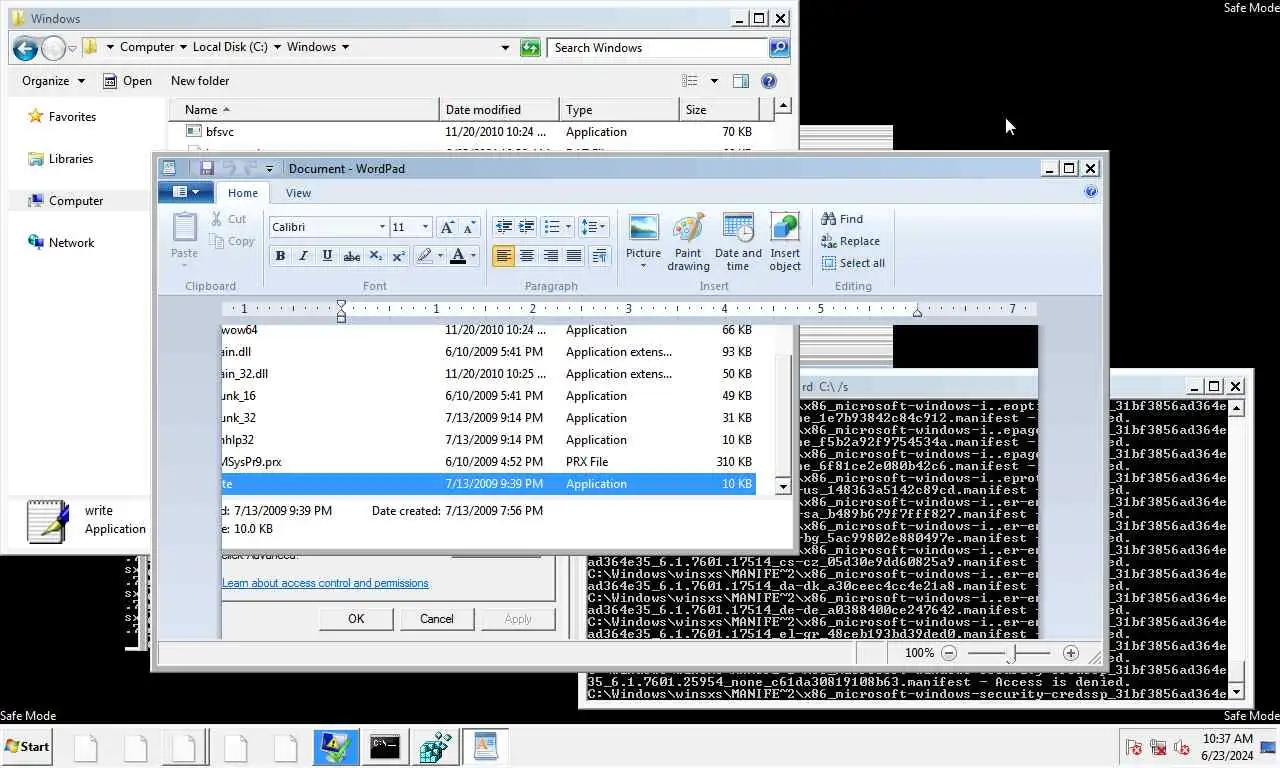Toggle Superscript in WordPad
Screen dimensions: 1280x768
tap(398, 256)
